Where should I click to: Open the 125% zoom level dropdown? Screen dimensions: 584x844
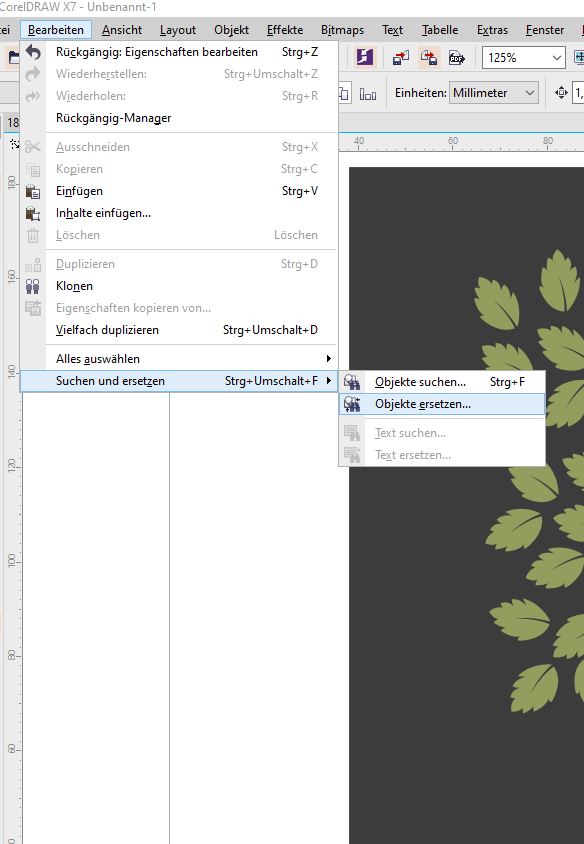click(557, 58)
